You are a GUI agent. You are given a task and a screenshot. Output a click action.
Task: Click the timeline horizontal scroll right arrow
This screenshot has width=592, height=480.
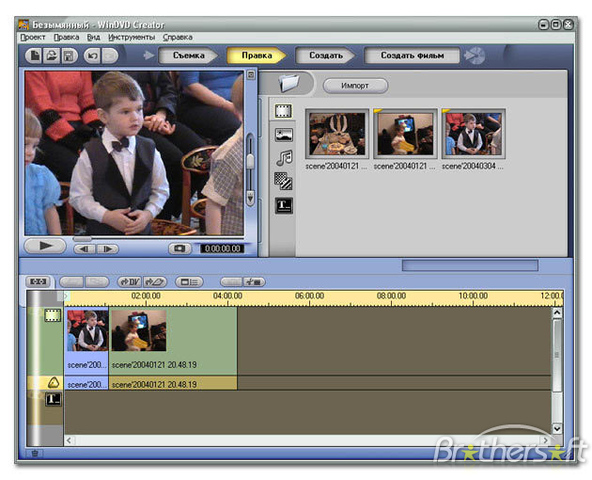point(545,440)
